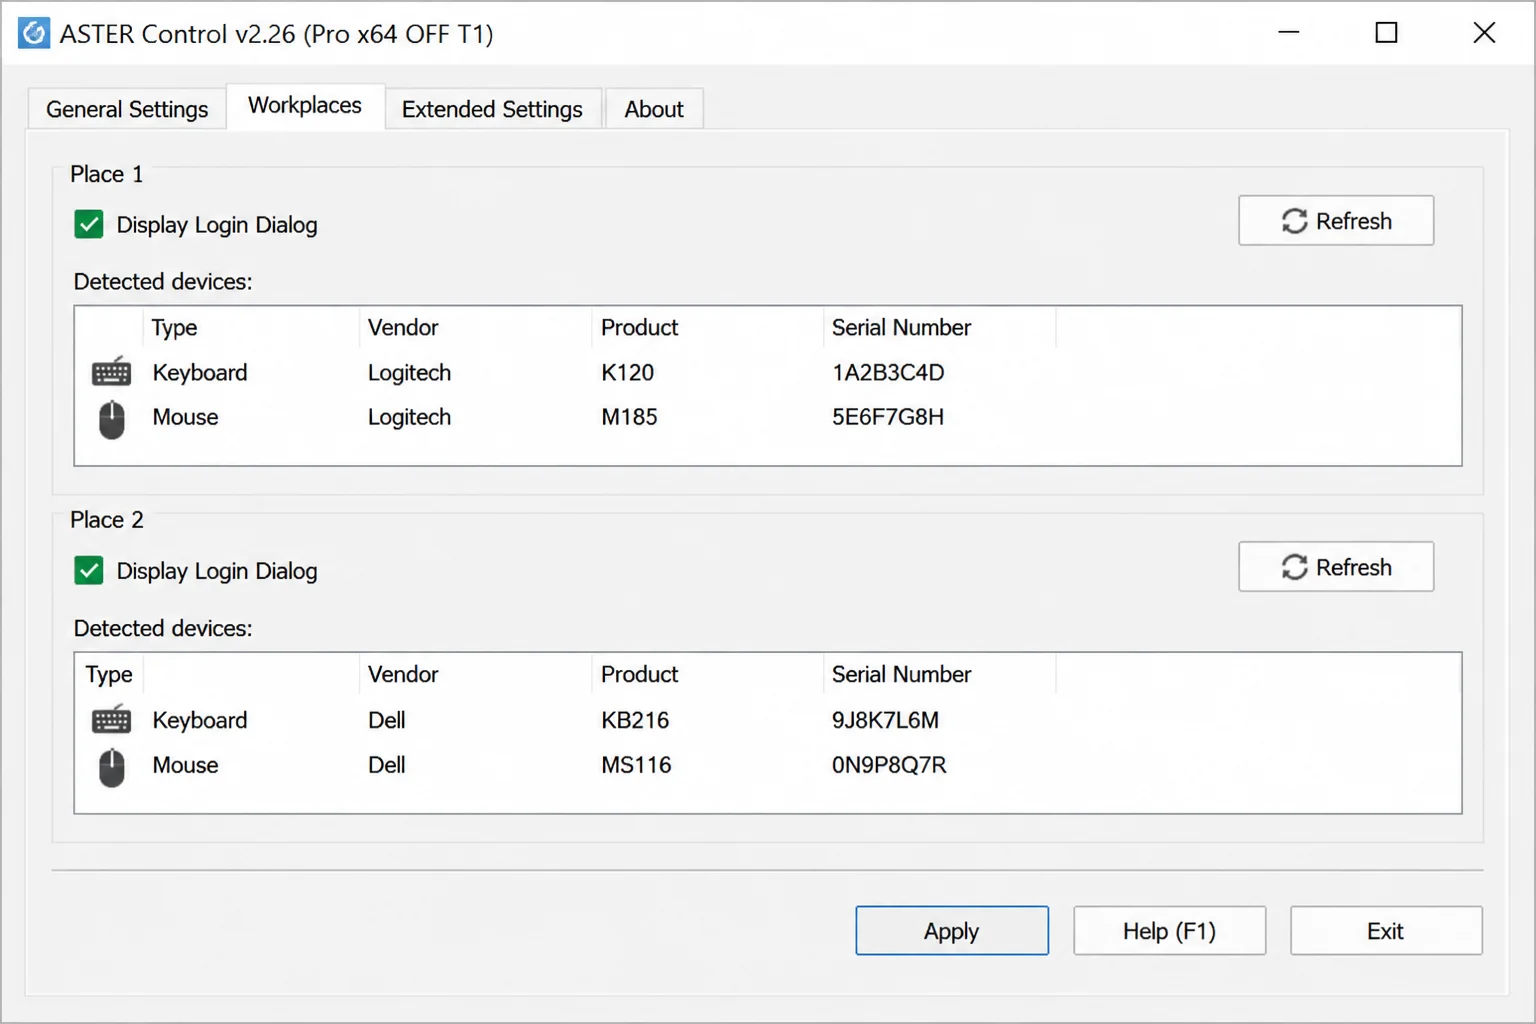Click the M185 product cell
The image size is (1536, 1024).
(x=629, y=417)
